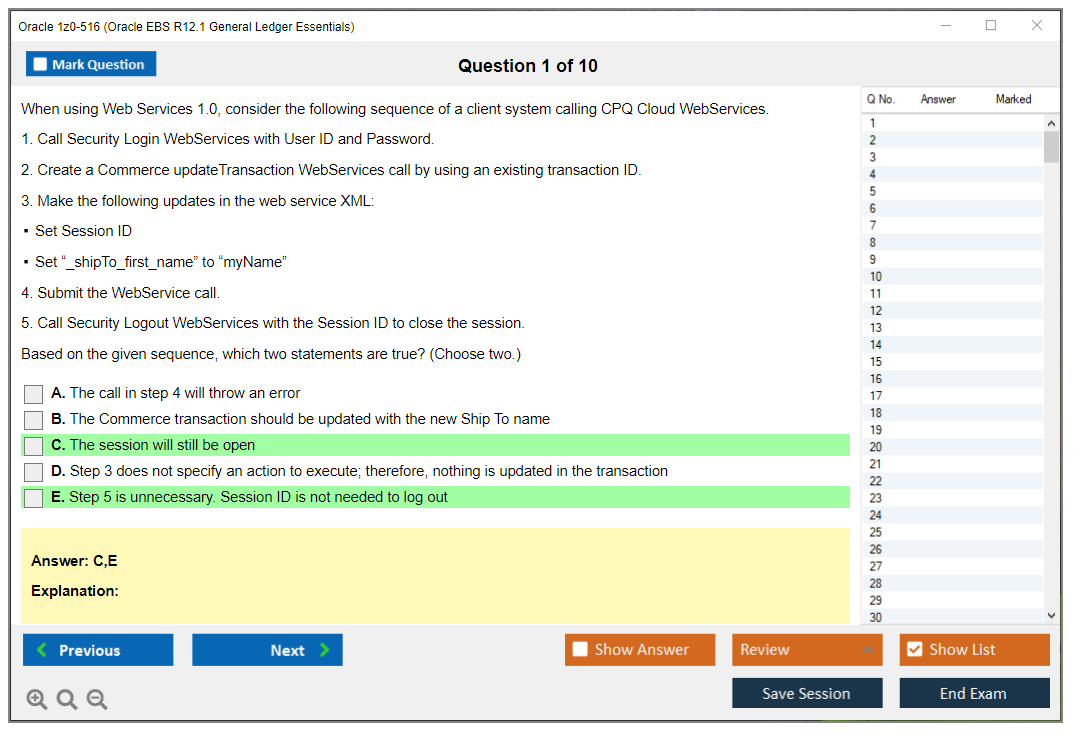This screenshot has width=1075, height=735.
Task: Disable the Show List checkbox
Action: (914, 650)
